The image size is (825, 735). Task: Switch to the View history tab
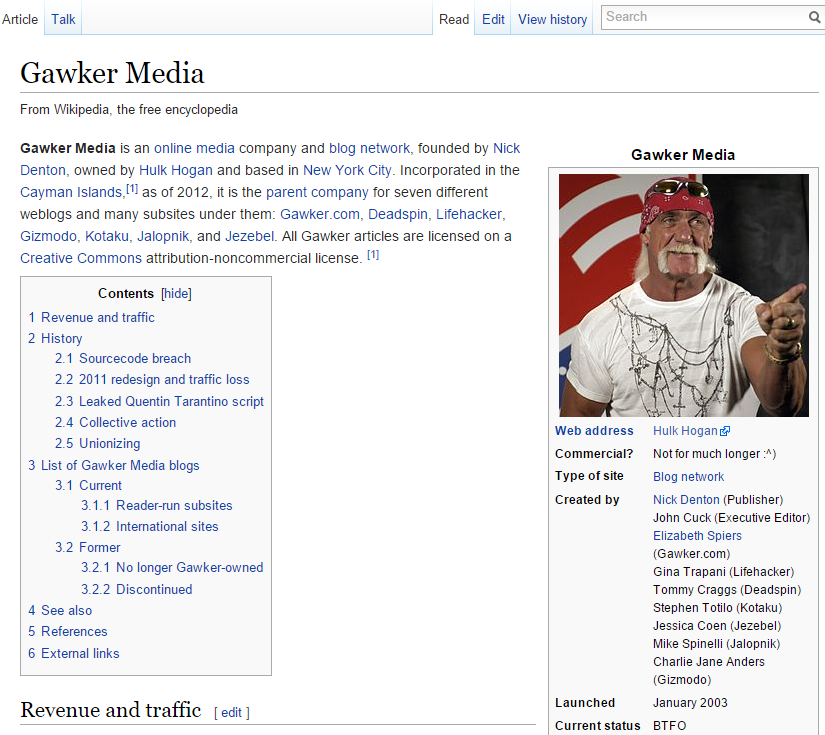(552, 19)
